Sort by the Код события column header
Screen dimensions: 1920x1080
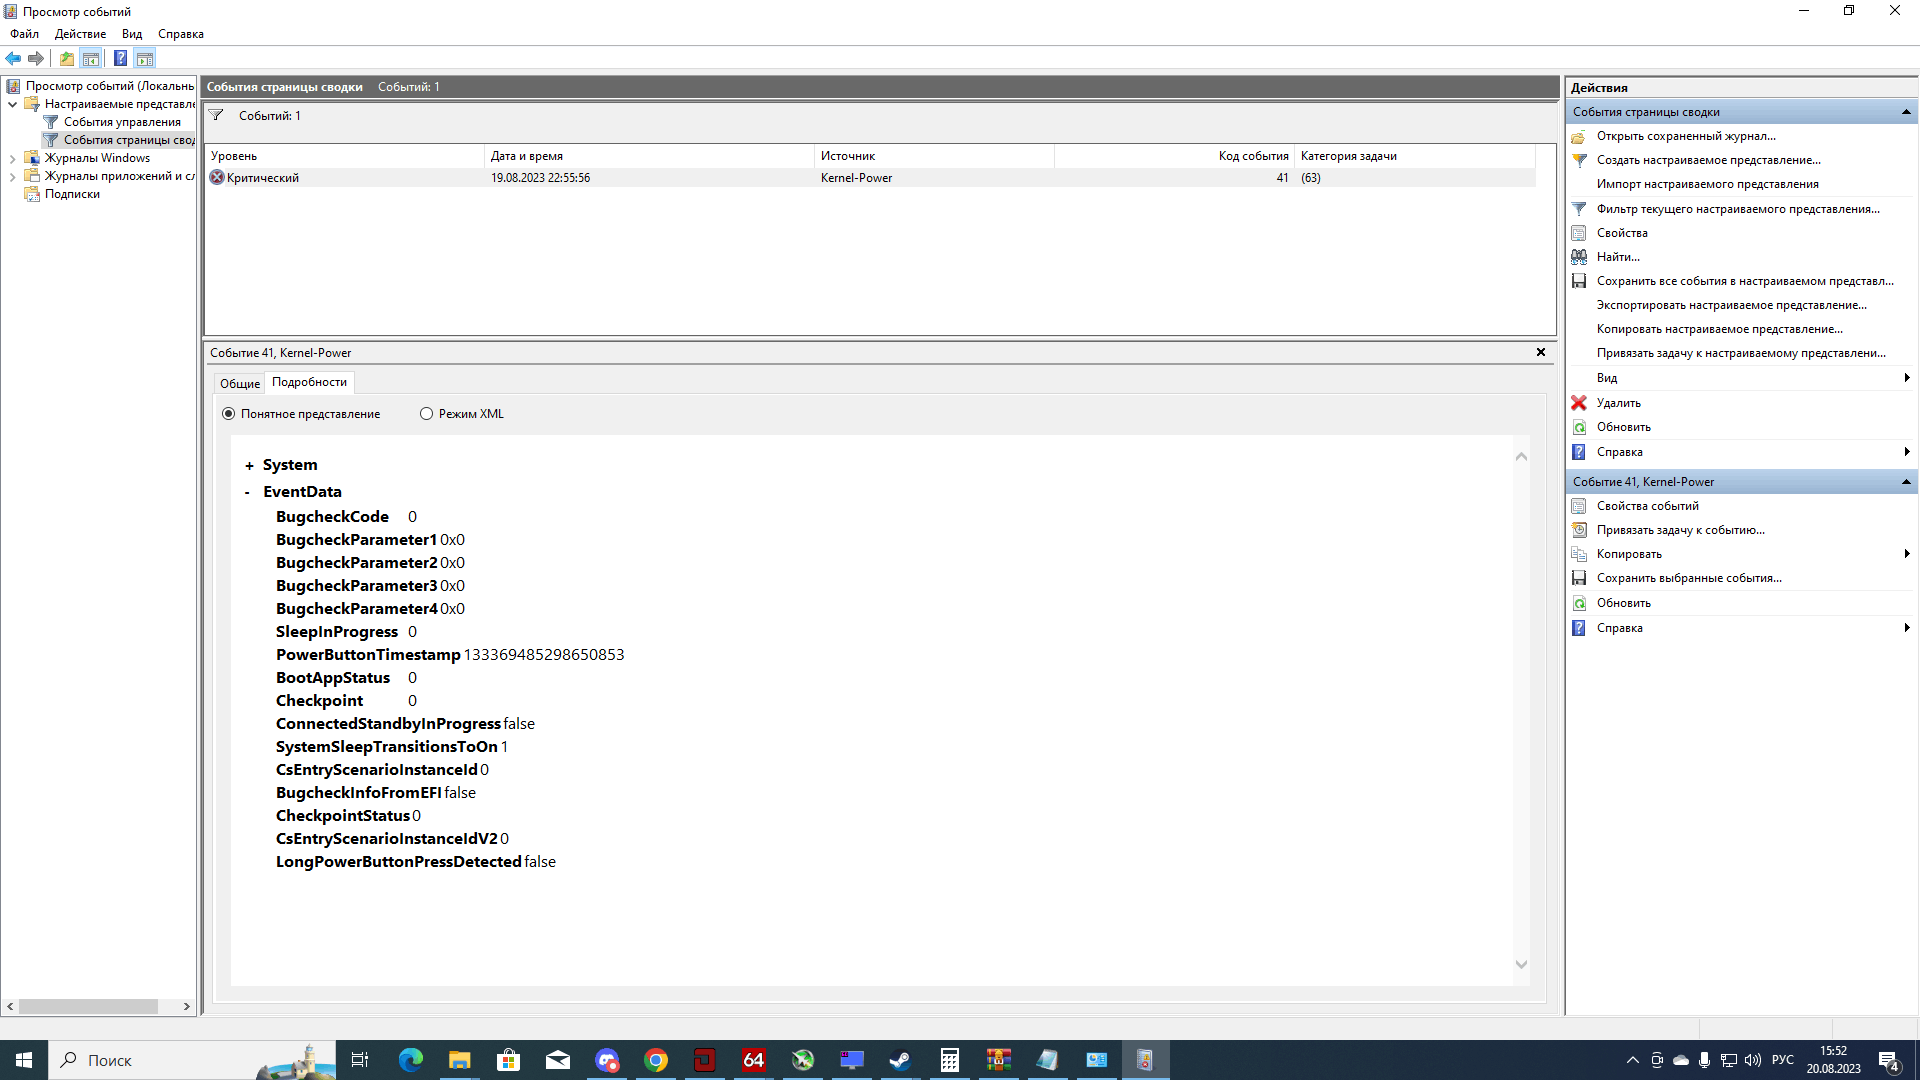pyautogui.click(x=1174, y=156)
